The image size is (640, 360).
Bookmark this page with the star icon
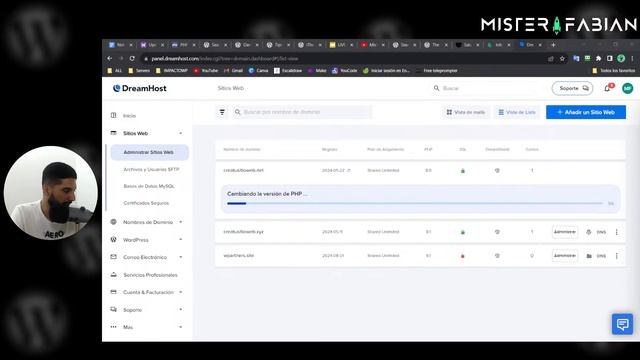(562, 59)
